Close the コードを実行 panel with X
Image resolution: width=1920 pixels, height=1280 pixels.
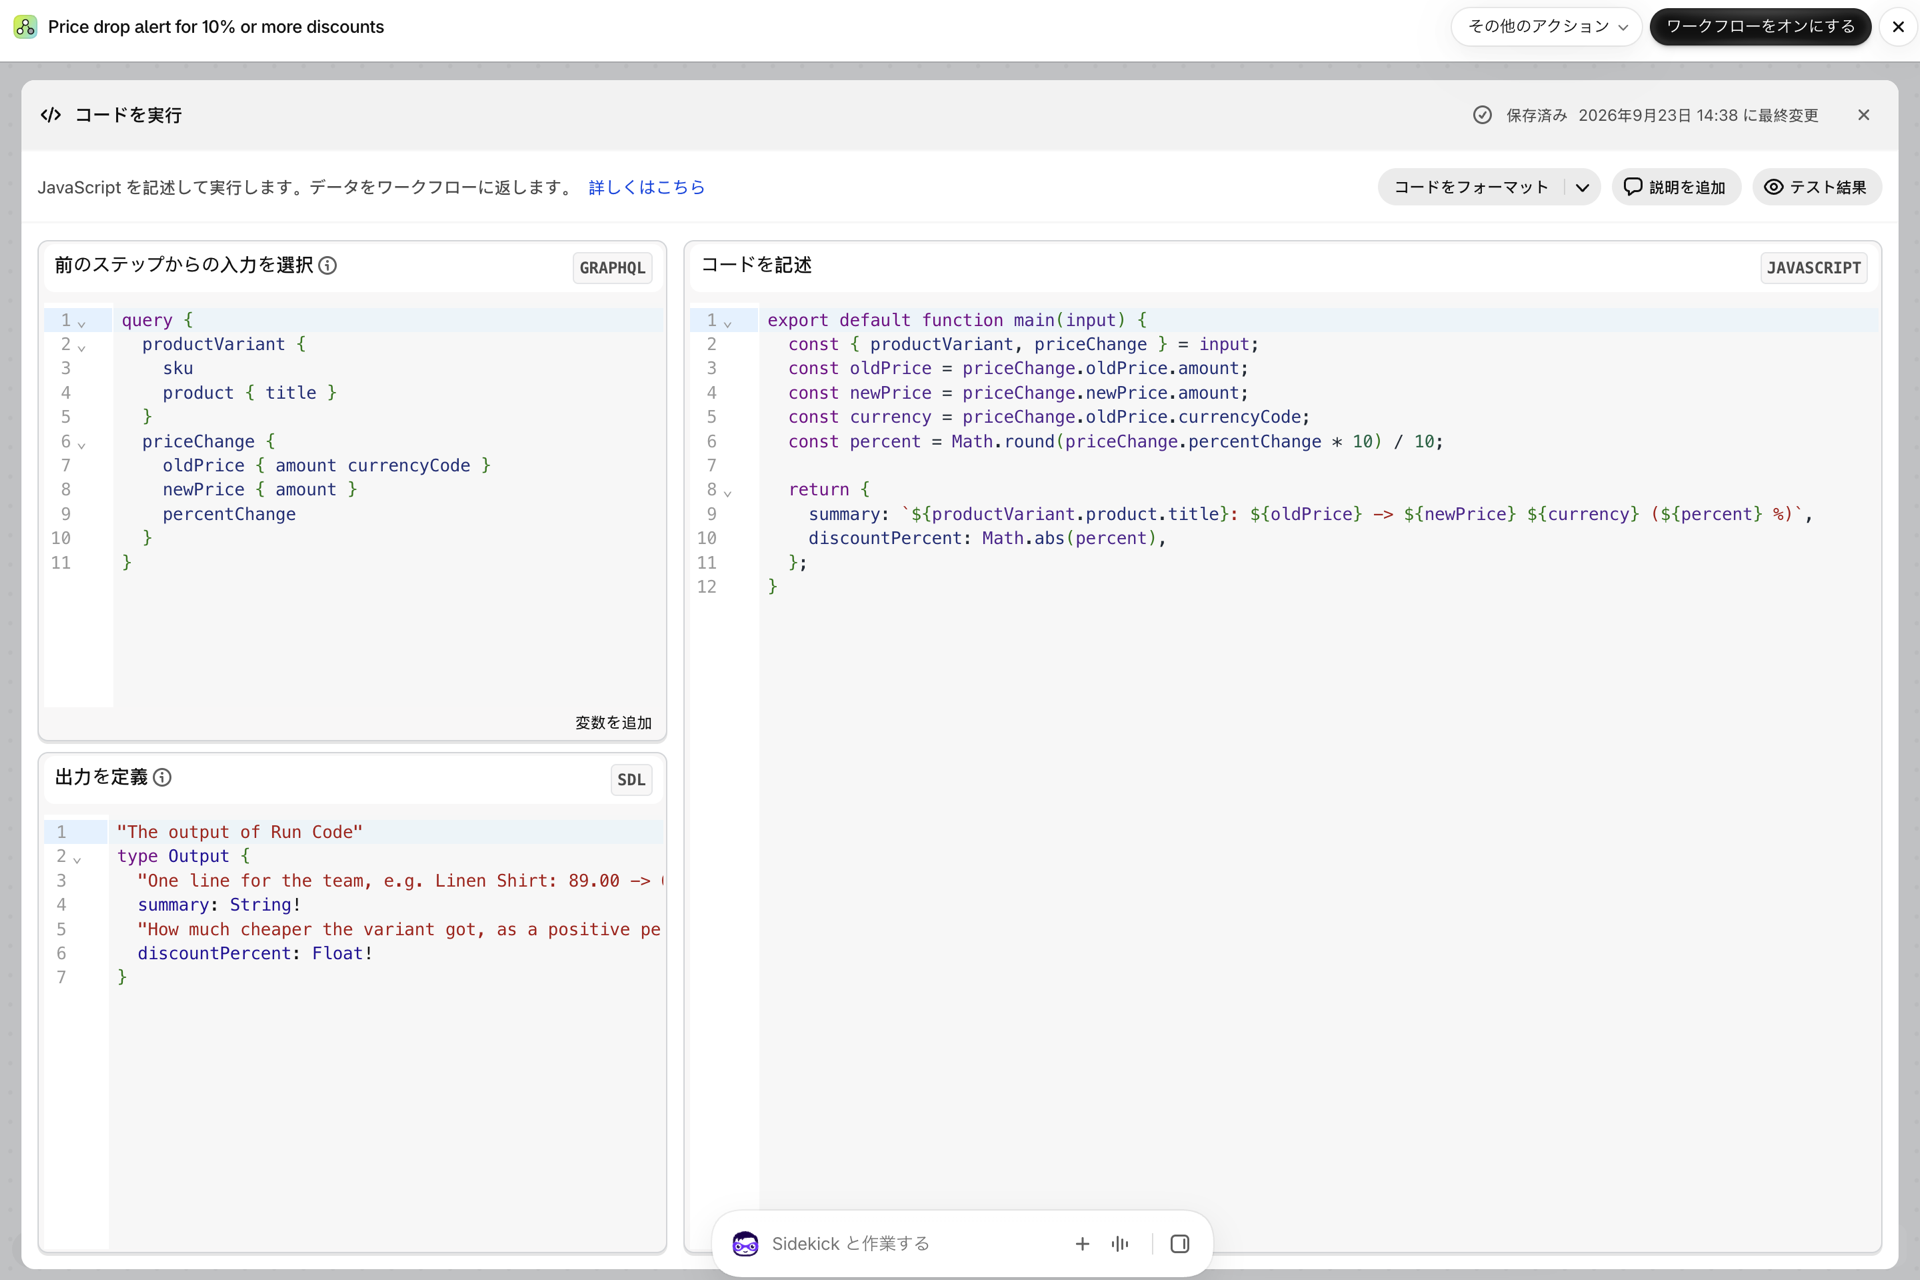(x=1864, y=115)
